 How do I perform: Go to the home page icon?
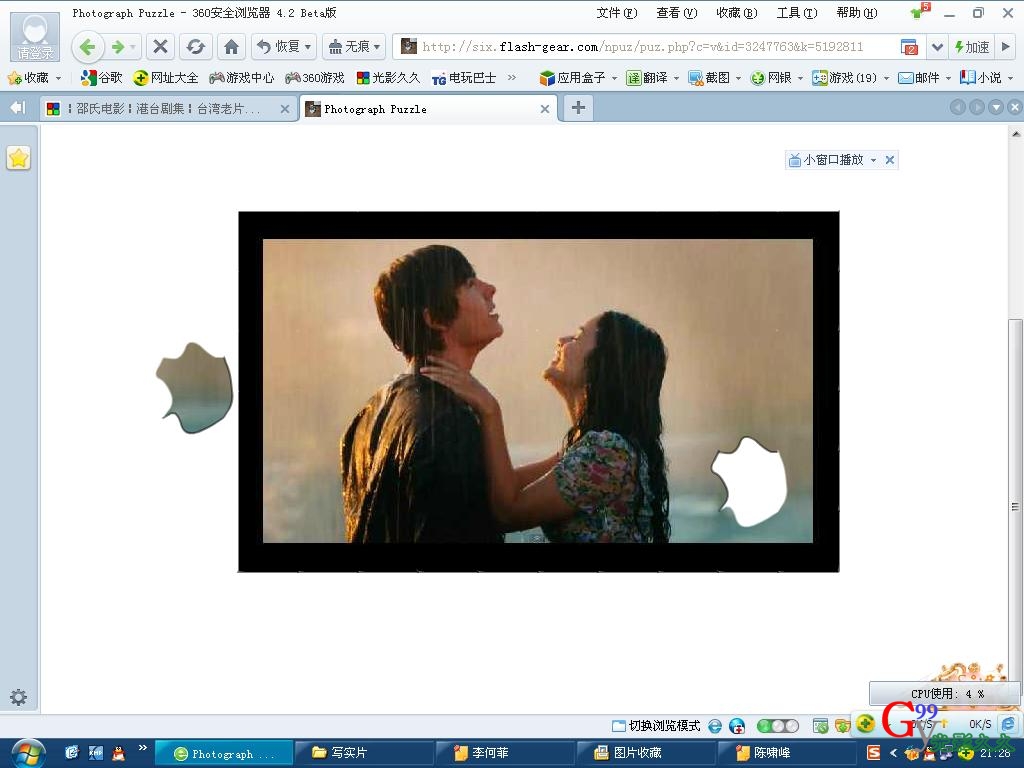coord(231,47)
